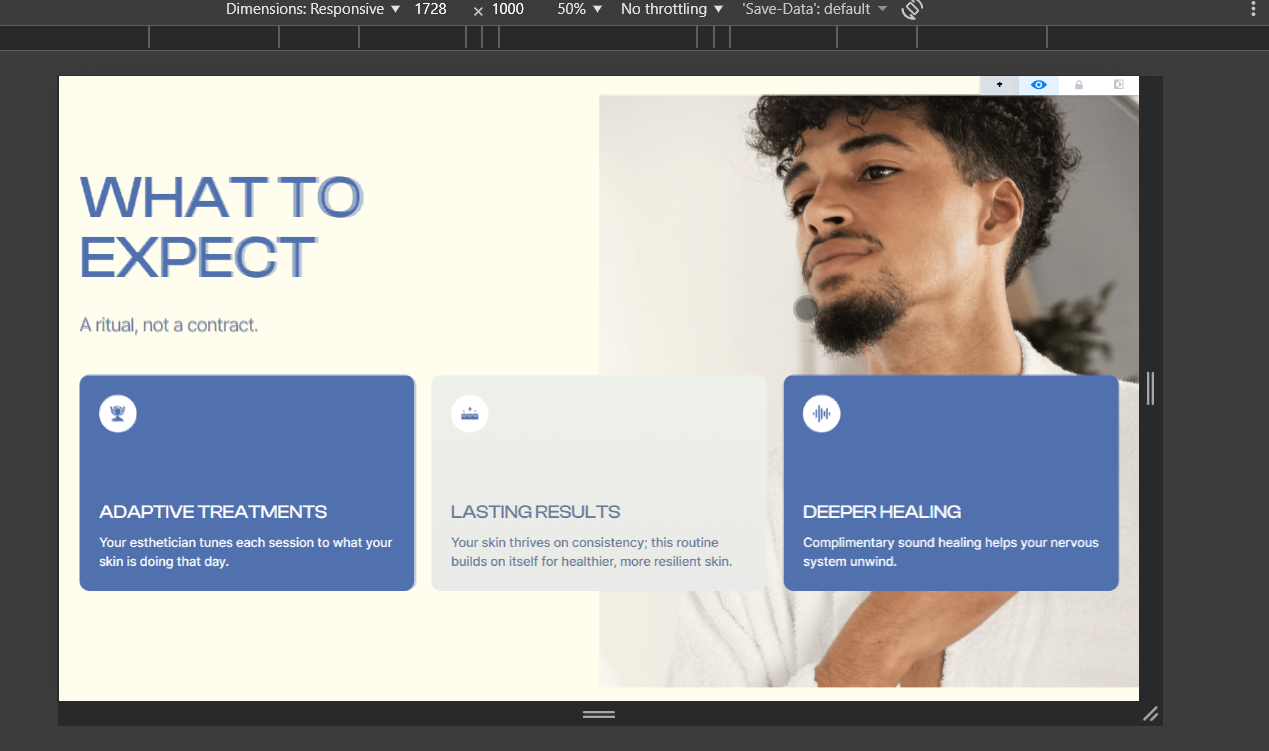This screenshot has height=751, width=1269.
Task: Click the 'A ritual, not a contract.' subtitle
Action: pos(169,325)
